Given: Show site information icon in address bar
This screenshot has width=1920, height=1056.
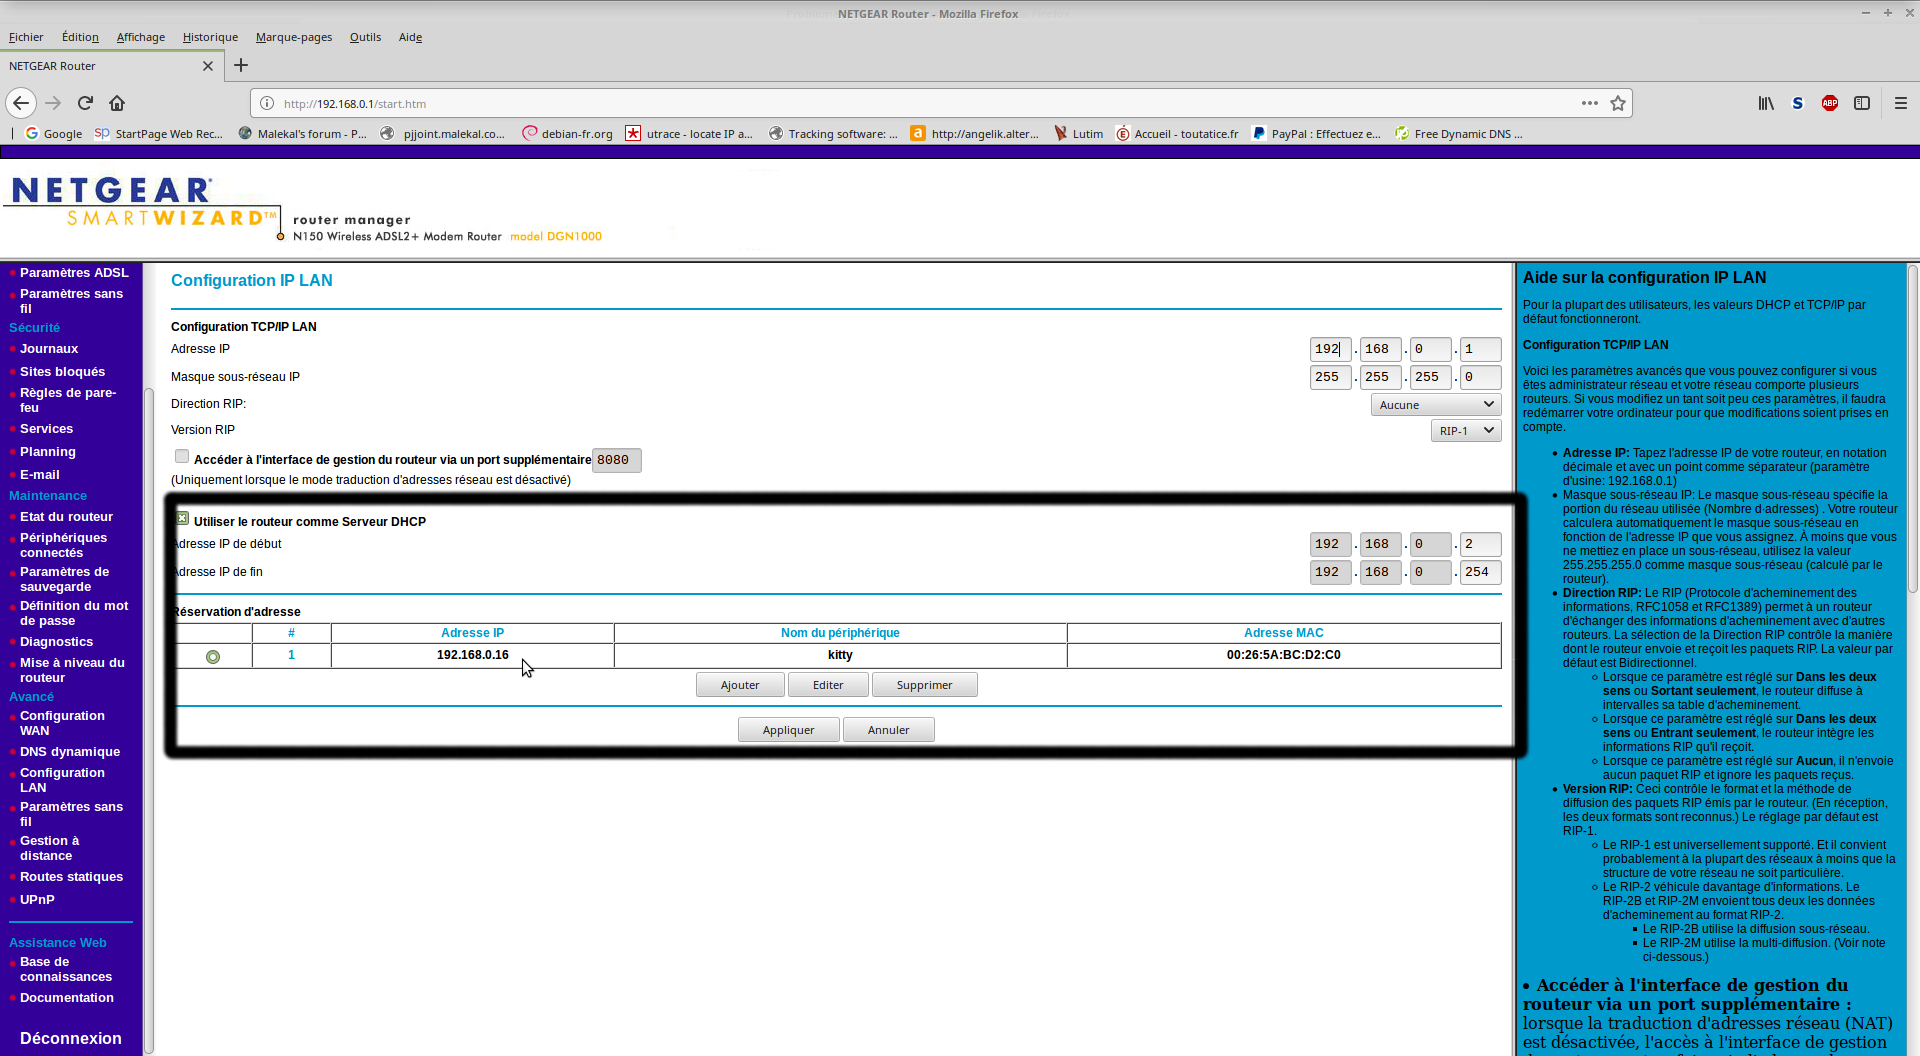Looking at the screenshot, I should pos(267,103).
